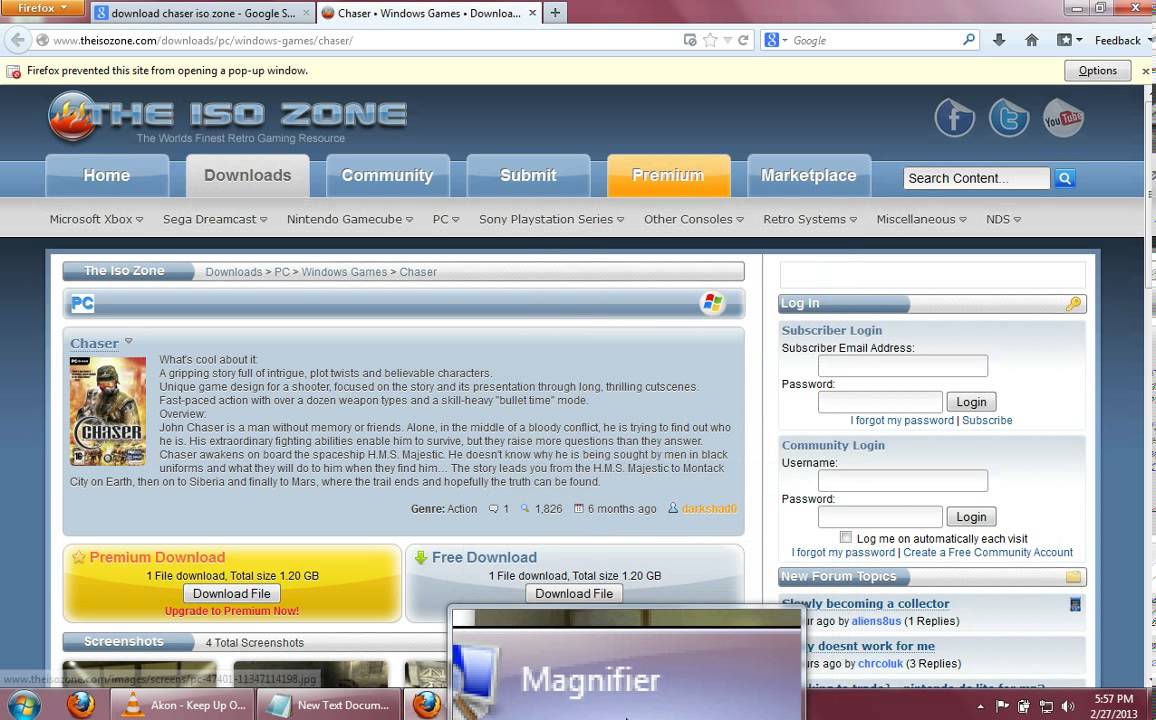
Task: Close the Google search tab
Action: click(x=307, y=13)
